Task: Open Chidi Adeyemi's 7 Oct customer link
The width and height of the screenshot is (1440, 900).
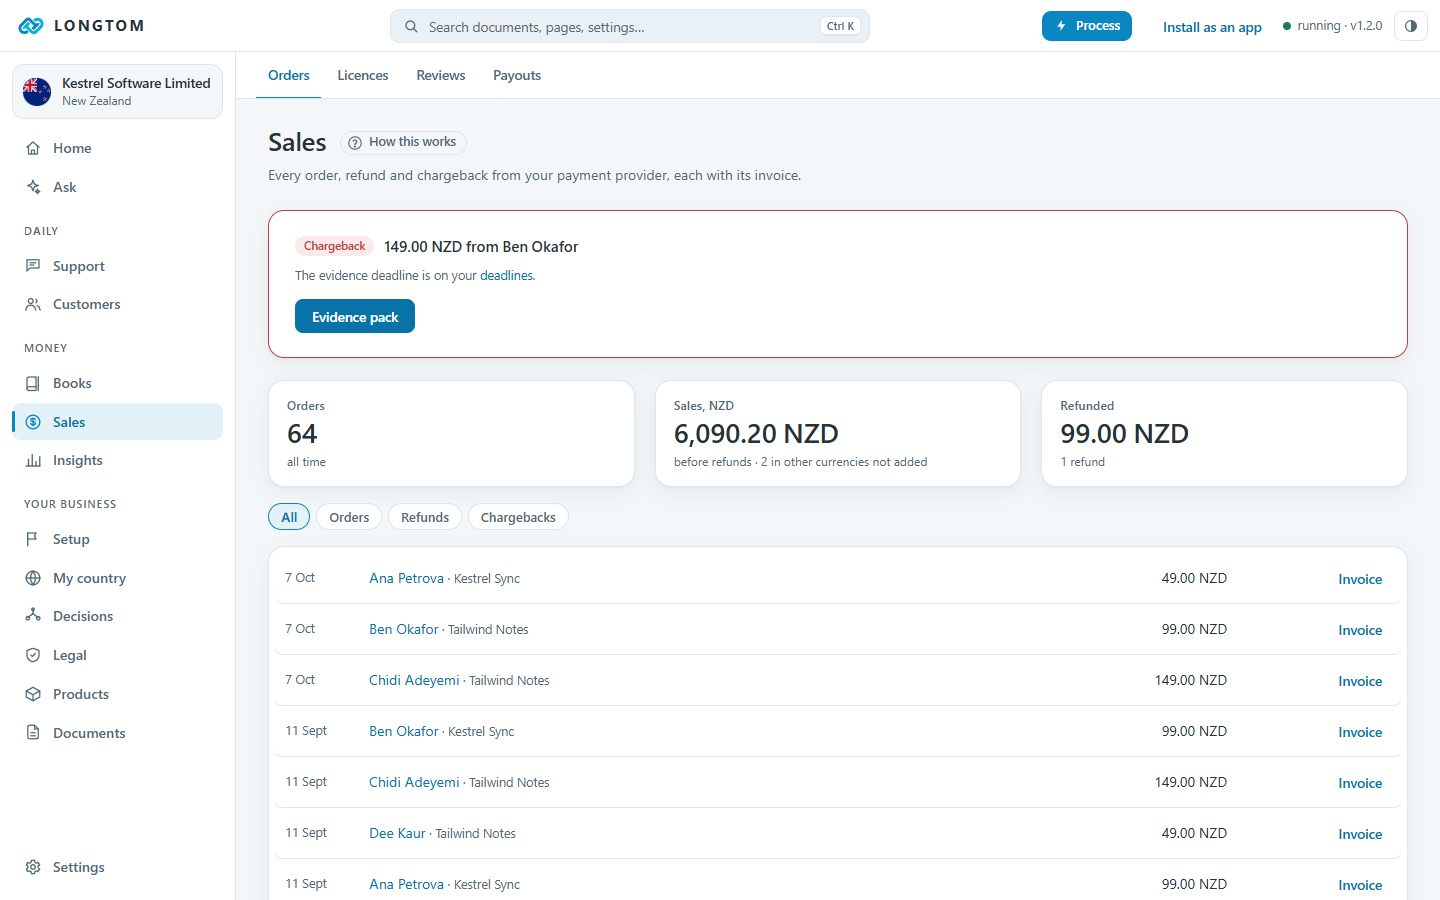Action: 414,680
